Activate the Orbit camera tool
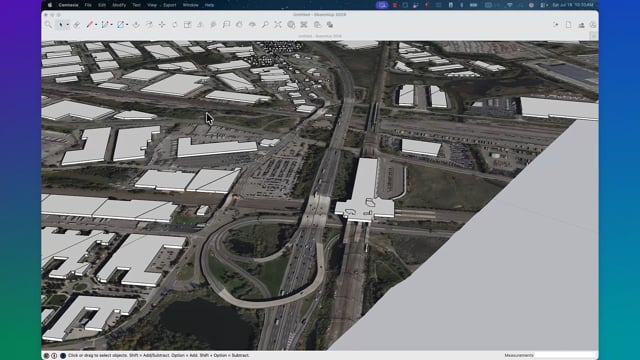Screen dimensions: 640x360 click(x=252, y=25)
